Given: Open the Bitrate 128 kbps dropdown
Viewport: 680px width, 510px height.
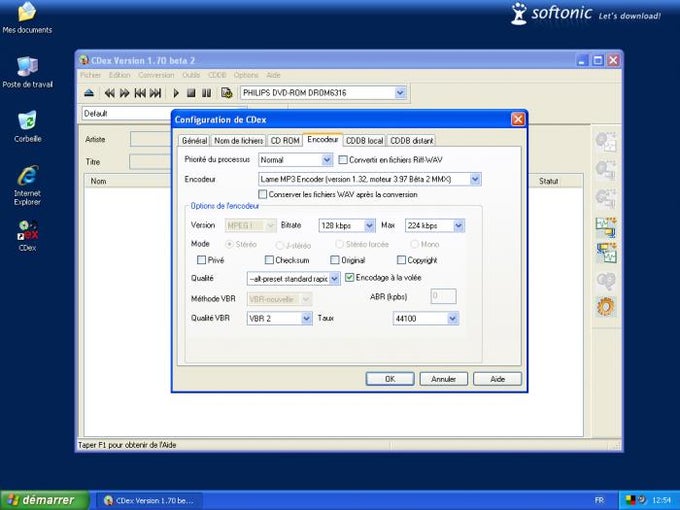Looking at the screenshot, I should (x=369, y=226).
